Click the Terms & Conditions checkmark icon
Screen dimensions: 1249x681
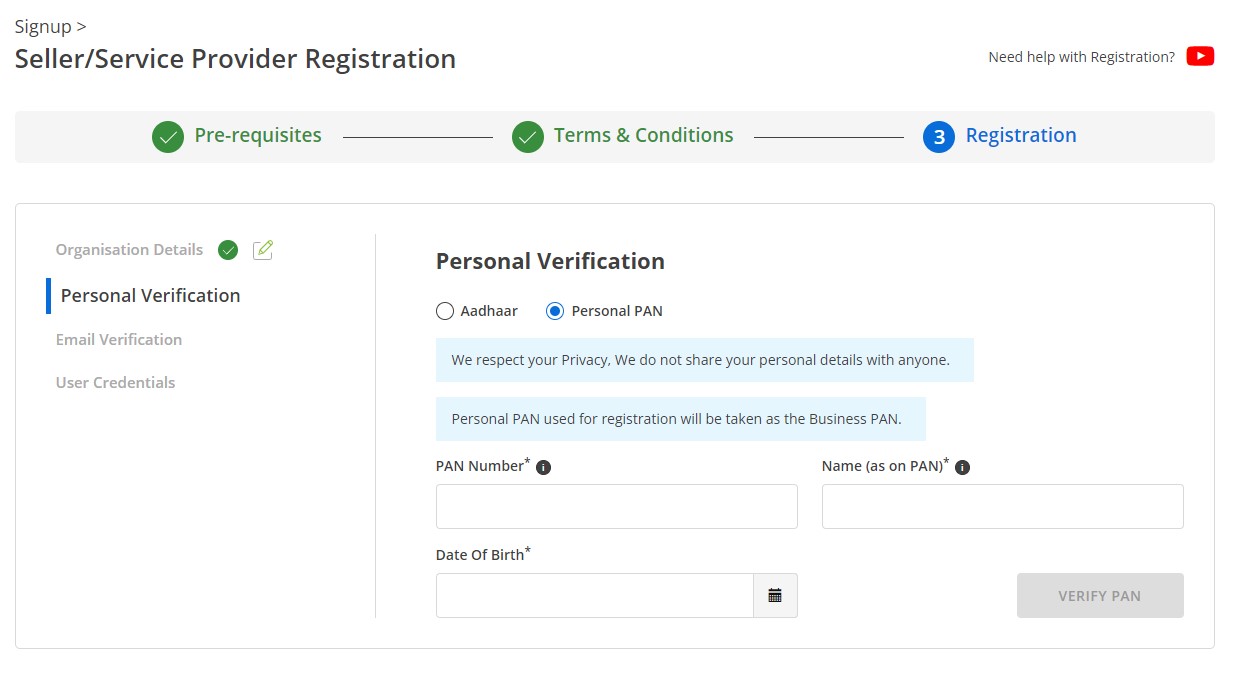pyautogui.click(x=528, y=137)
